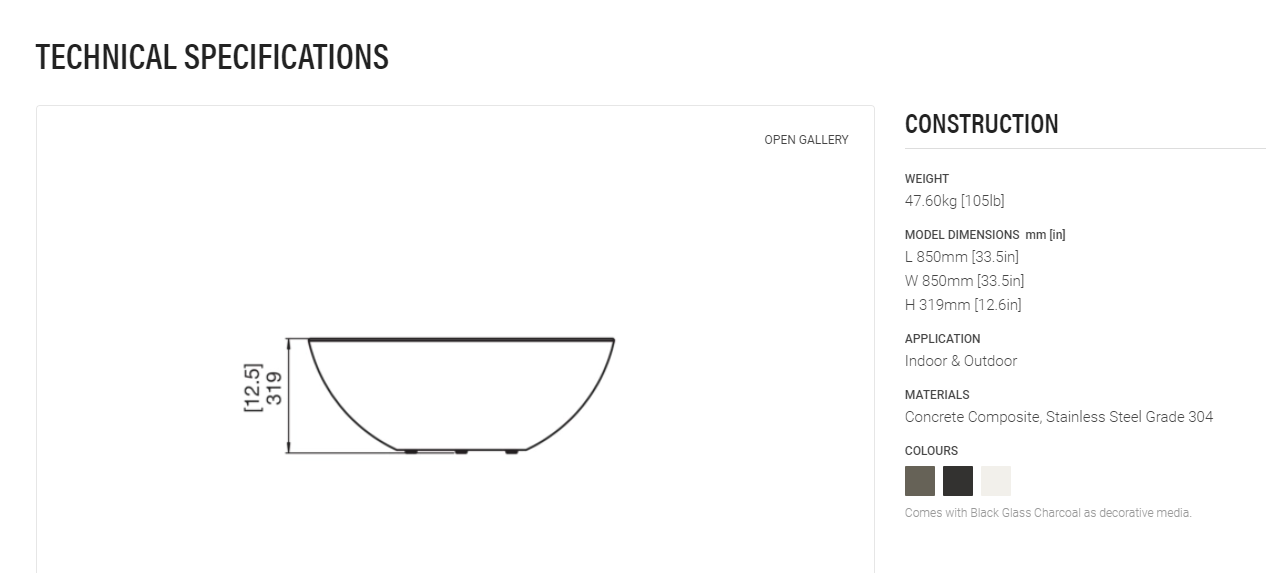This screenshot has height=573, width=1266.
Task: Click the Black Glass Charcoal note
Action: click(x=1048, y=513)
